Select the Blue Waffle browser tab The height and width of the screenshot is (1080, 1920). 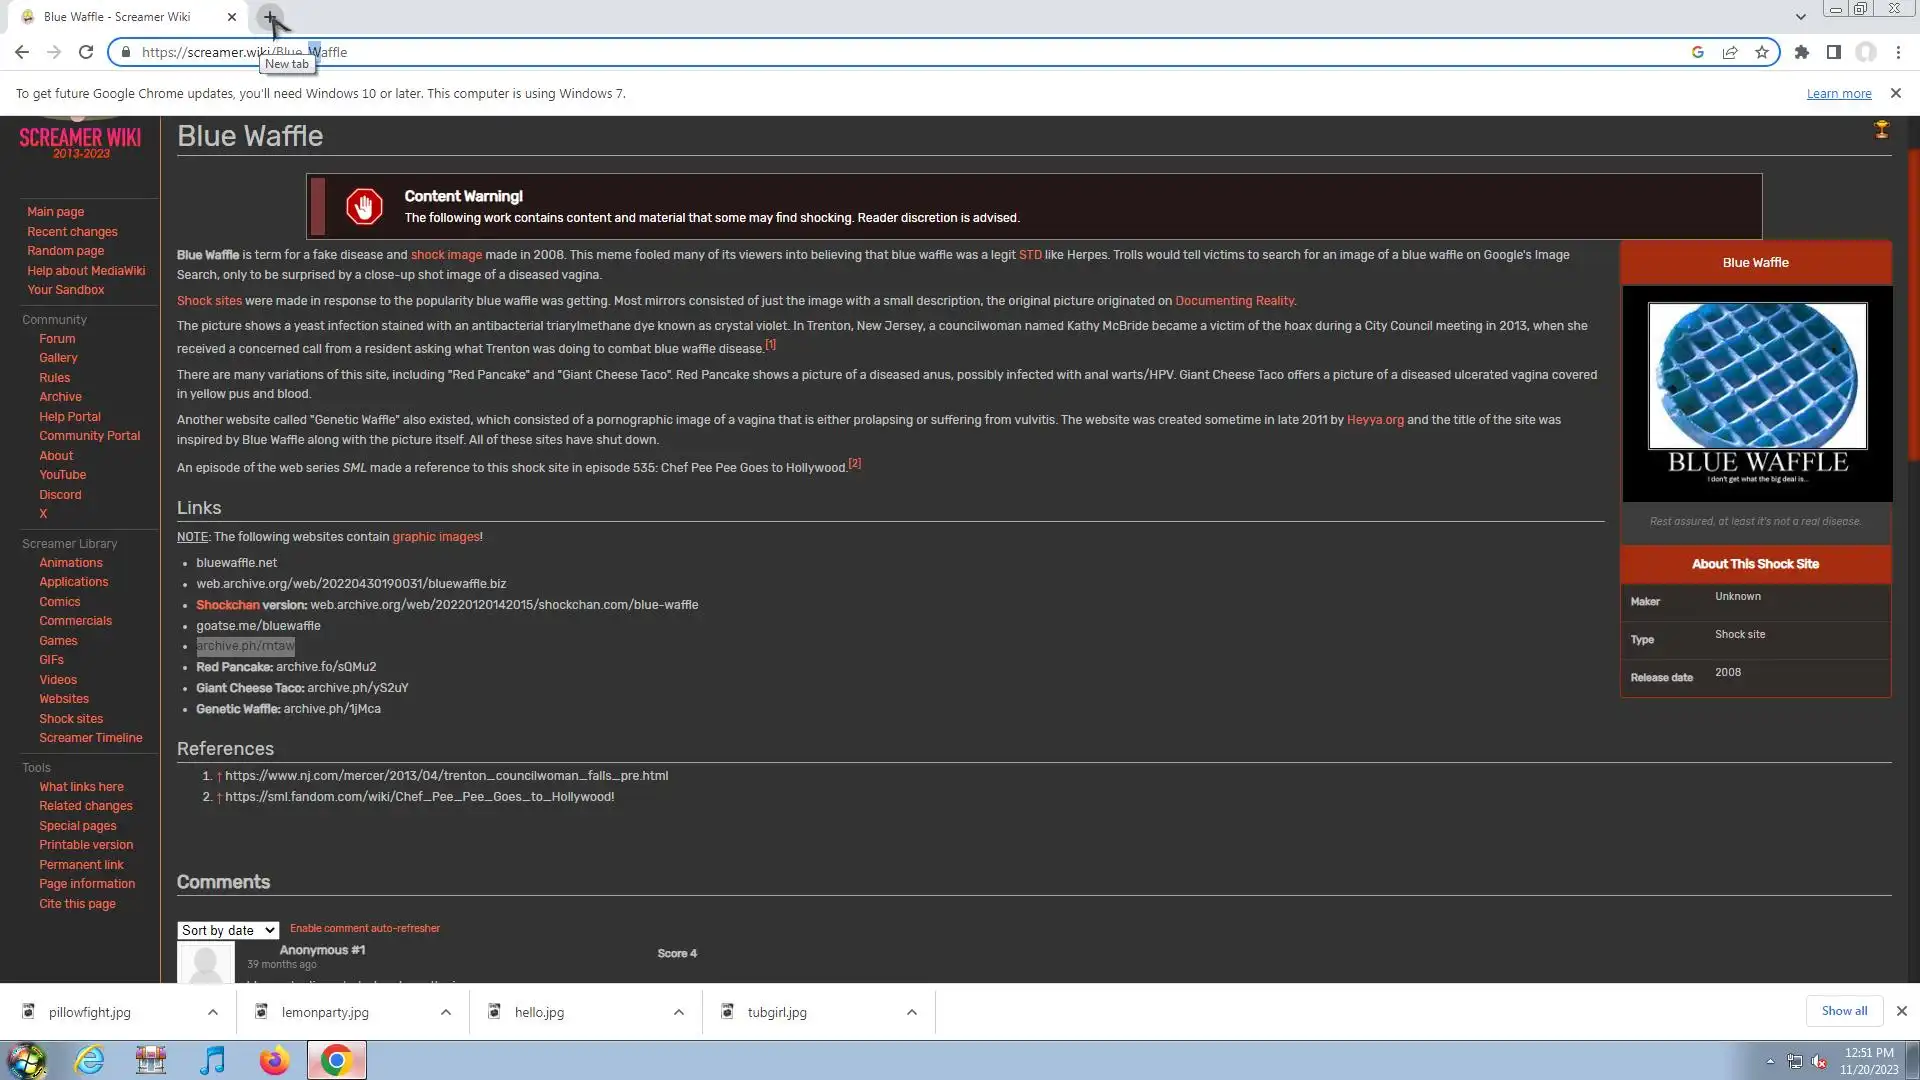click(117, 17)
